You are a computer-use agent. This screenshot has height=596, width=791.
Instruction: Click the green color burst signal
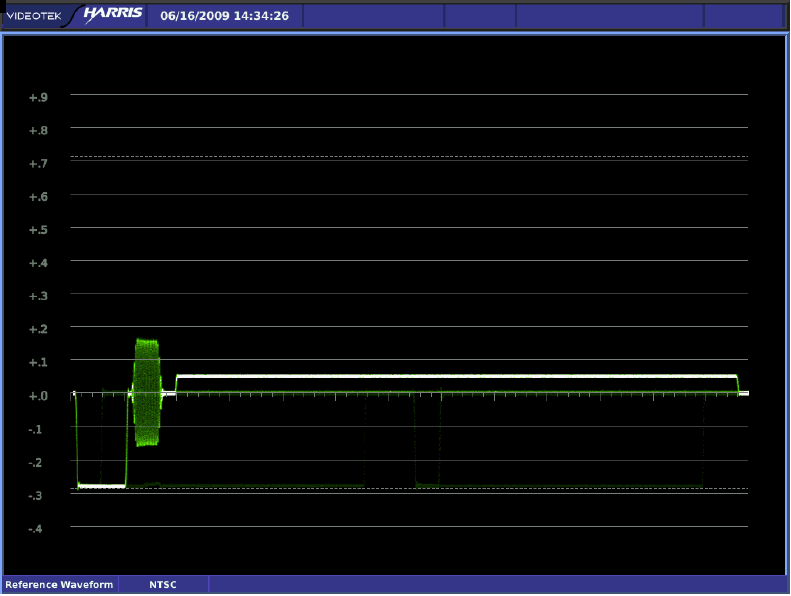click(147, 391)
